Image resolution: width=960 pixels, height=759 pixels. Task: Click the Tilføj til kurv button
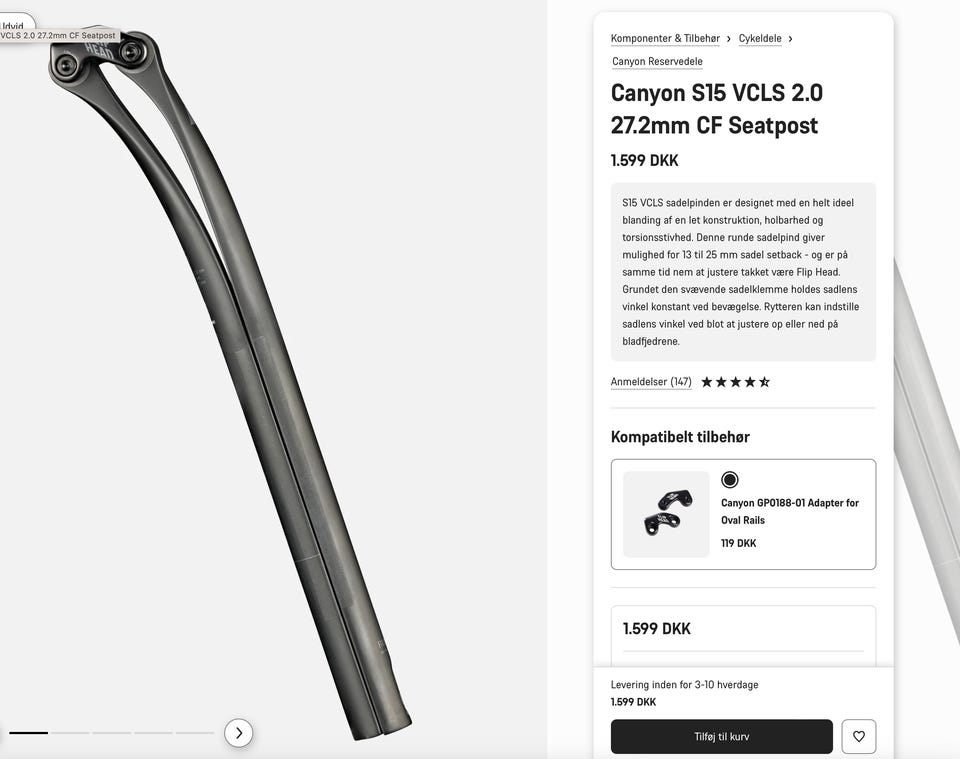click(x=721, y=736)
